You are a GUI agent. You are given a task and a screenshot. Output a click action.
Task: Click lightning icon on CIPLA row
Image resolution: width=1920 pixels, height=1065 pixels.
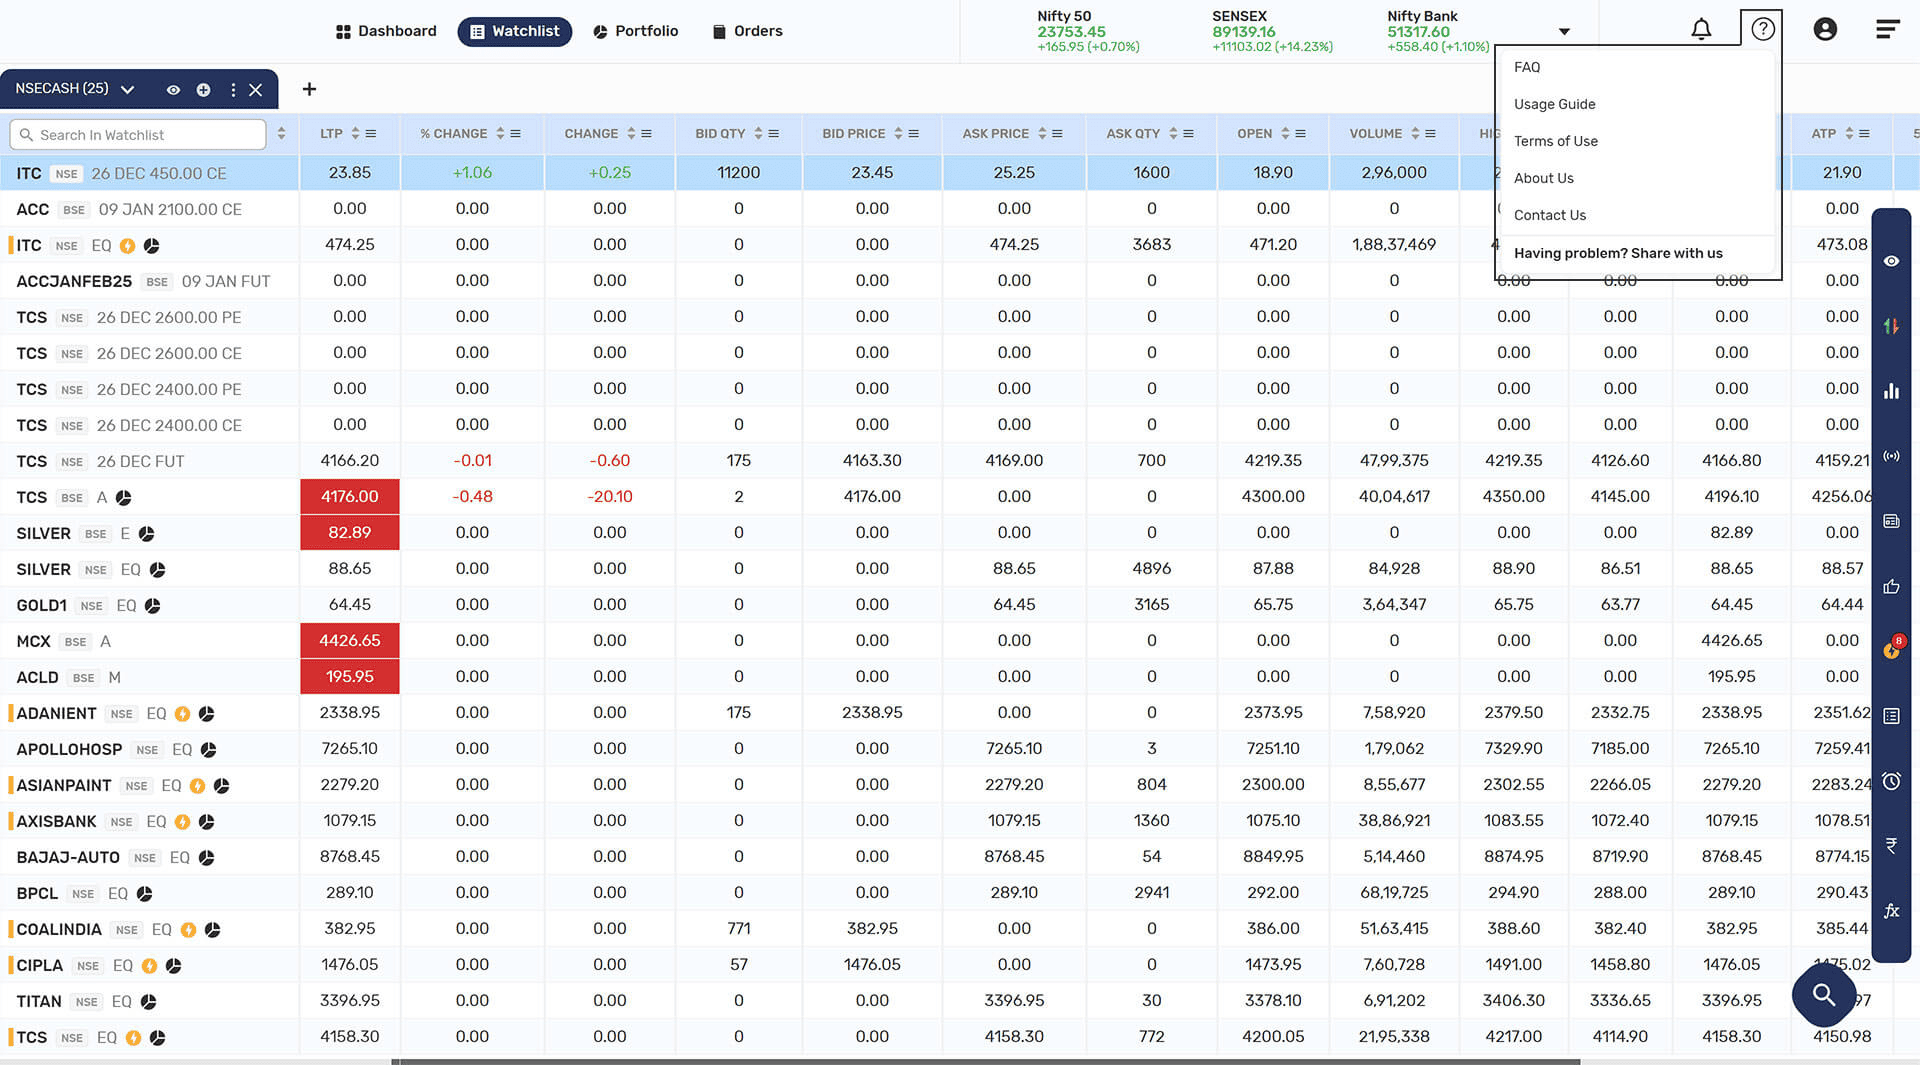coord(149,966)
